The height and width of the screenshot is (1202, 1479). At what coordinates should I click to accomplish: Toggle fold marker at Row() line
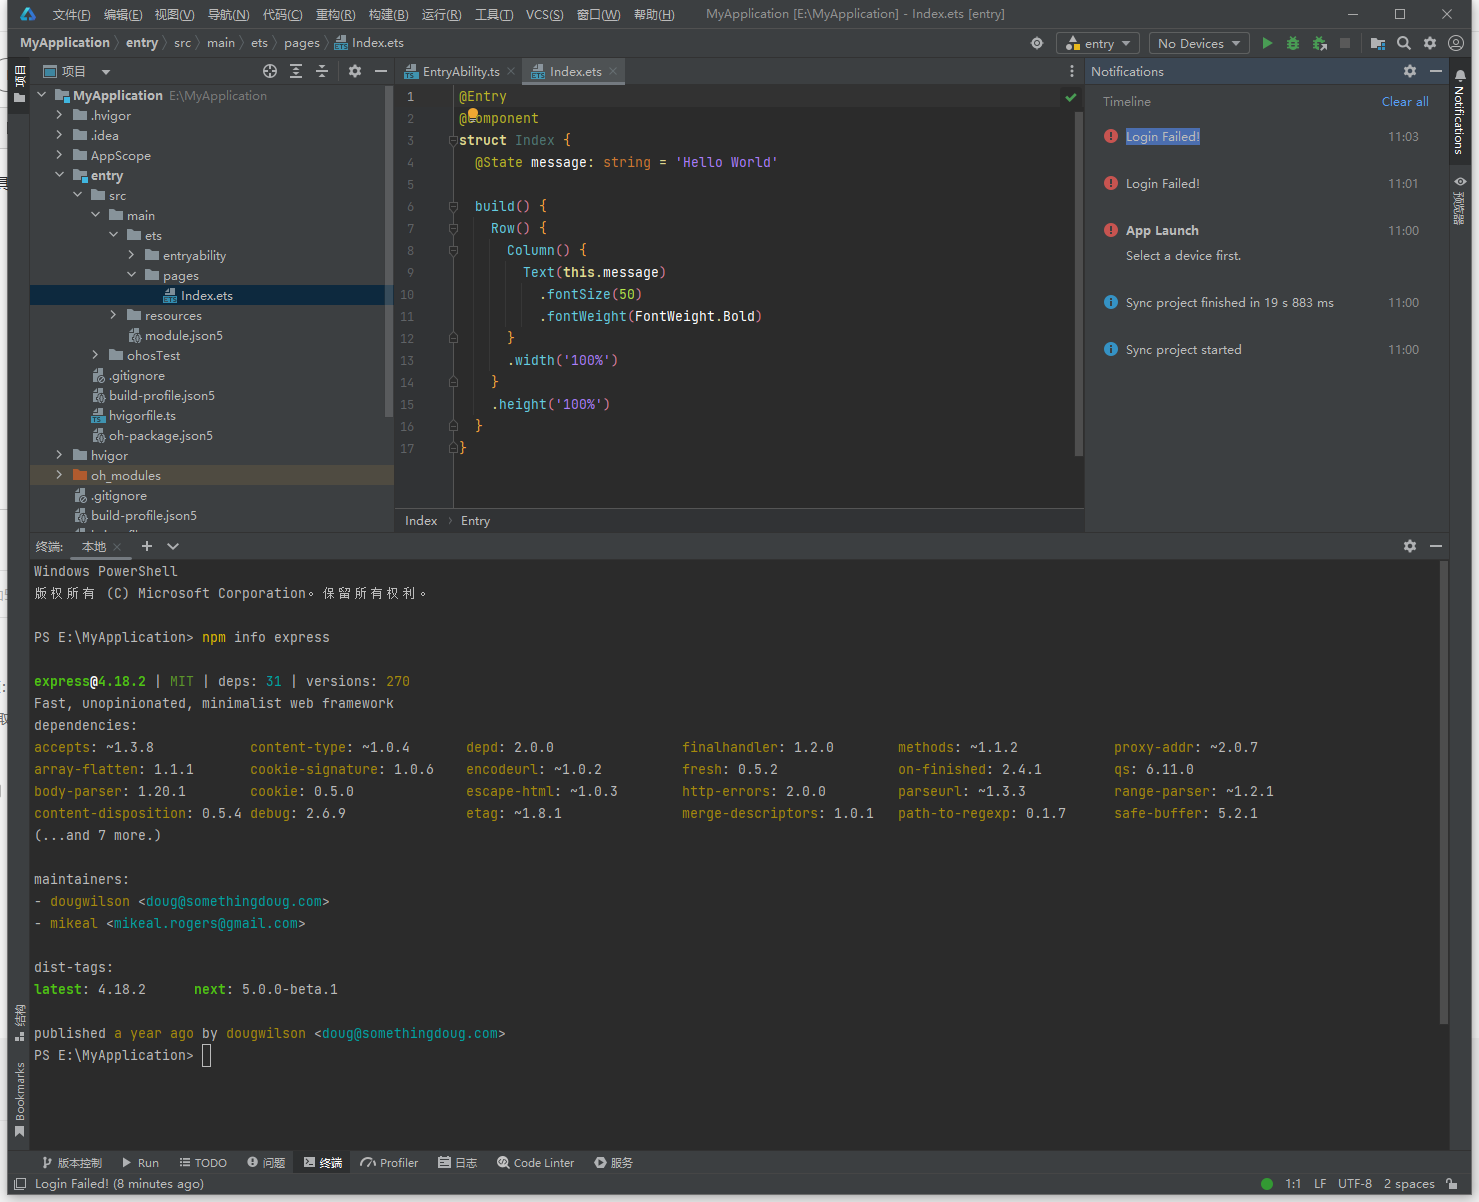pyautogui.click(x=453, y=228)
